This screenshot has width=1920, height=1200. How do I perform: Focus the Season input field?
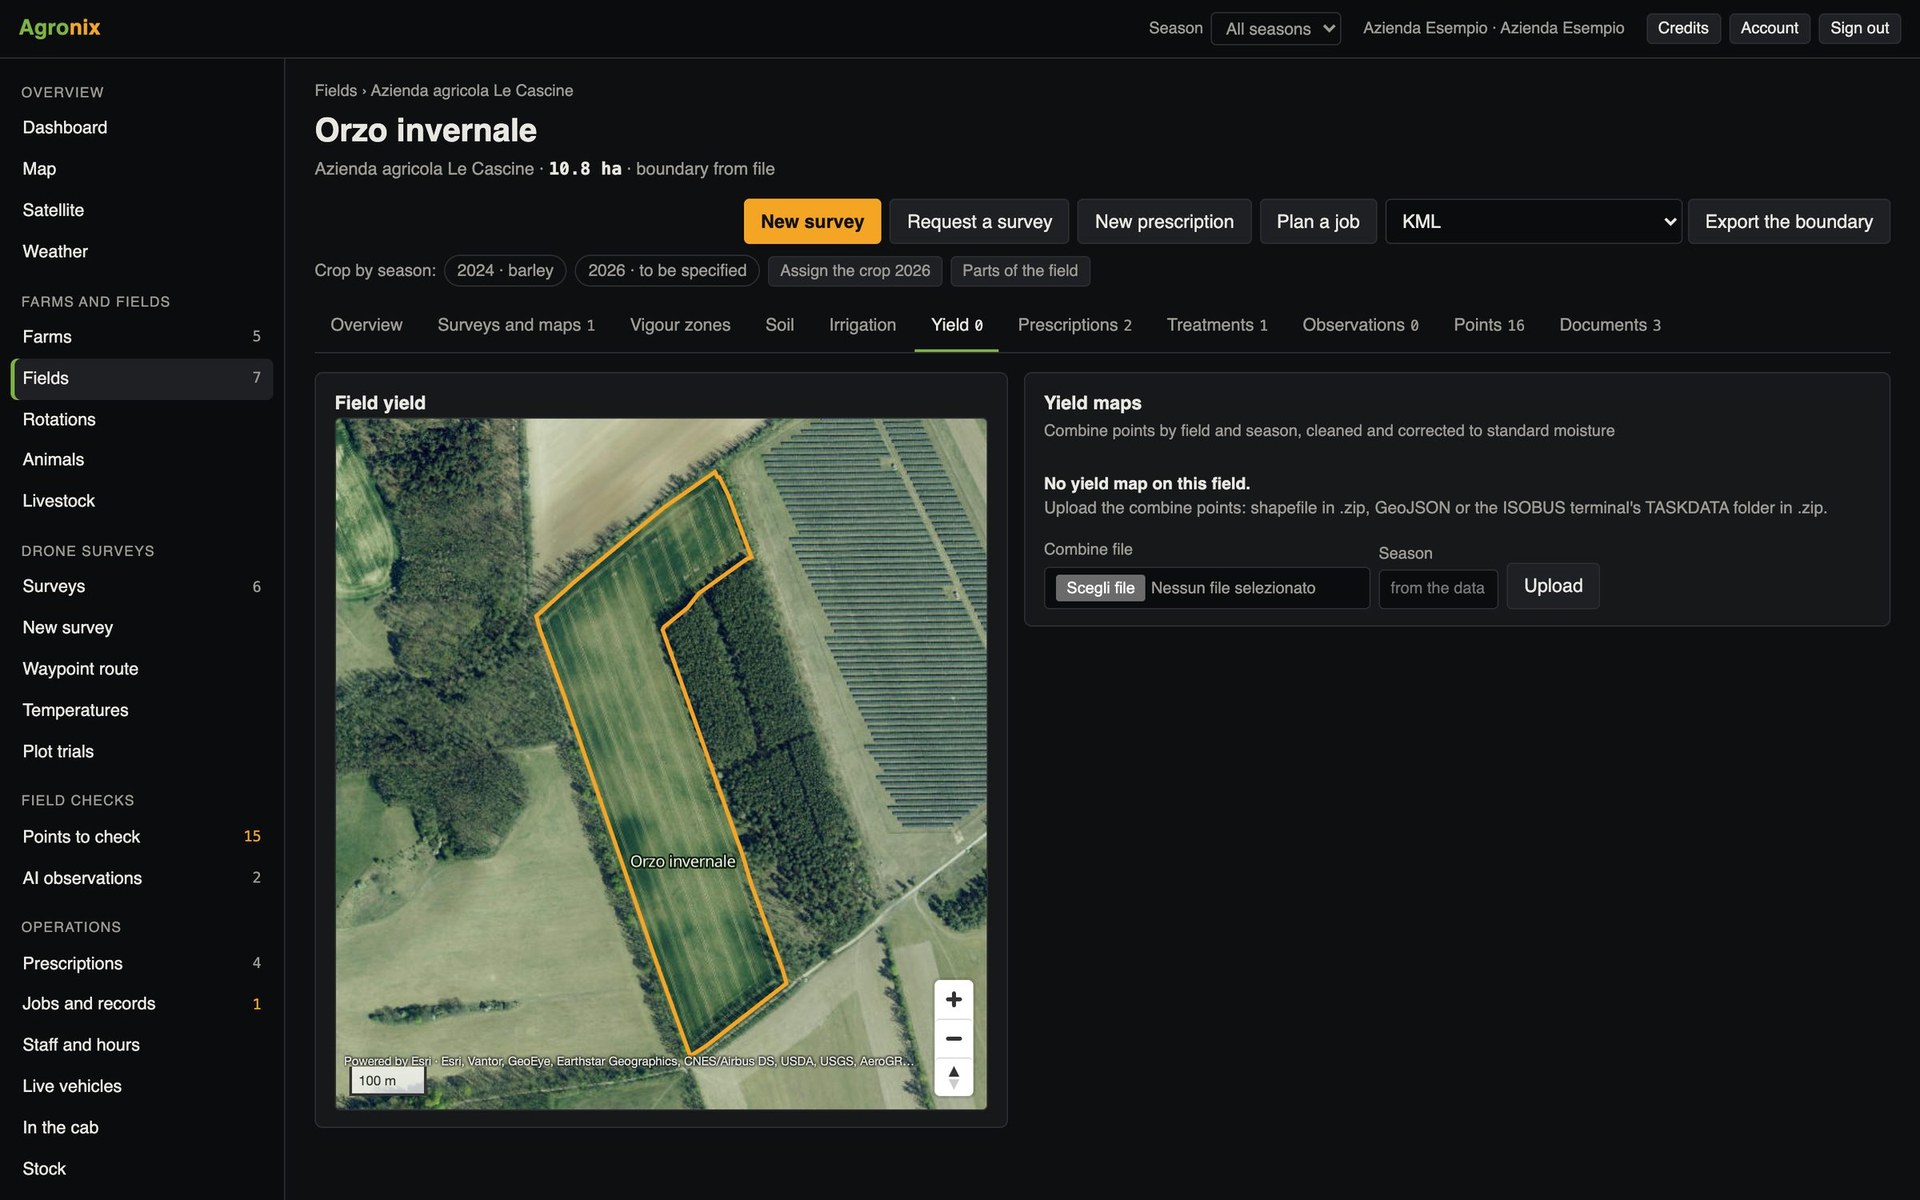pyautogui.click(x=1437, y=588)
